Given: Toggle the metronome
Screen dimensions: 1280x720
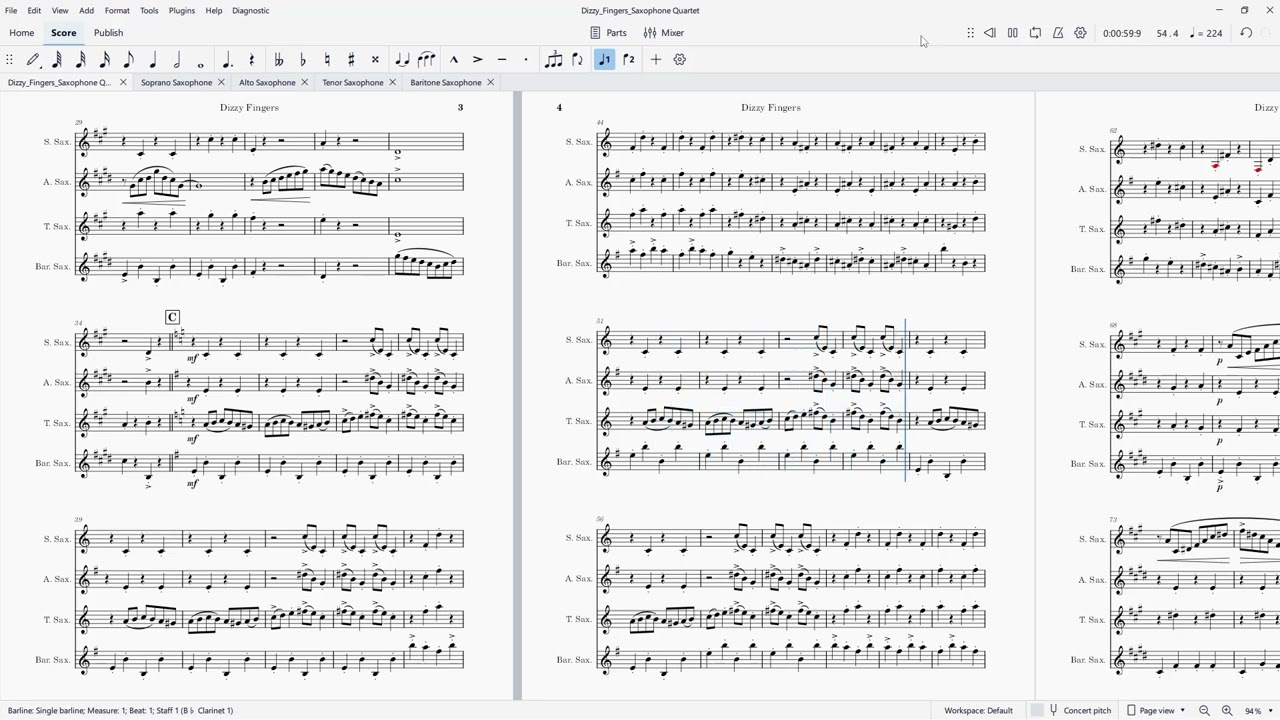Looking at the screenshot, I should [1058, 33].
